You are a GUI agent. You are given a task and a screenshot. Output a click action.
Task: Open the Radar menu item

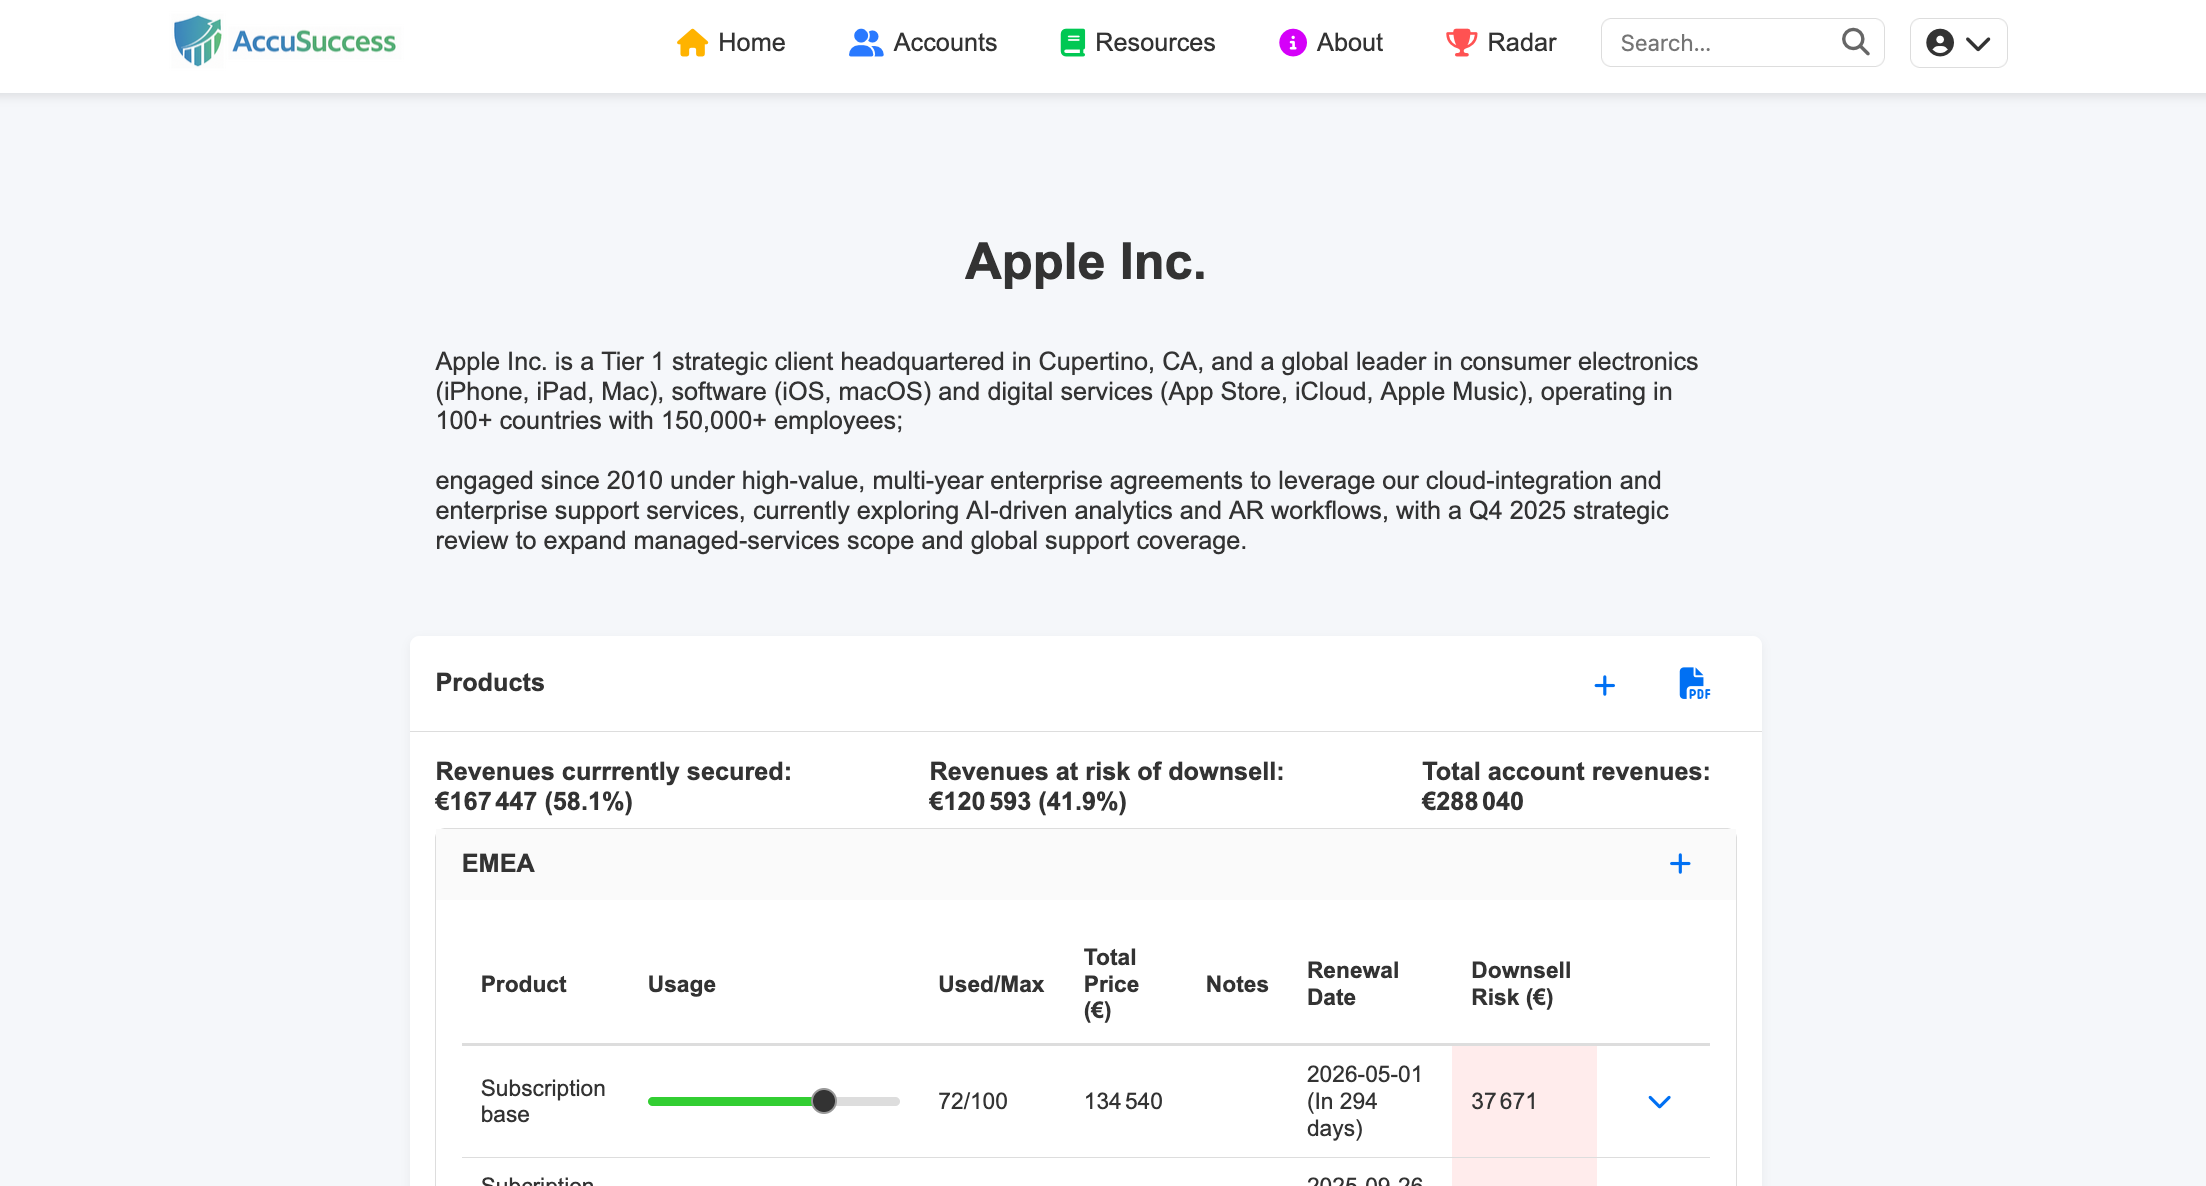(x=1501, y=43)
